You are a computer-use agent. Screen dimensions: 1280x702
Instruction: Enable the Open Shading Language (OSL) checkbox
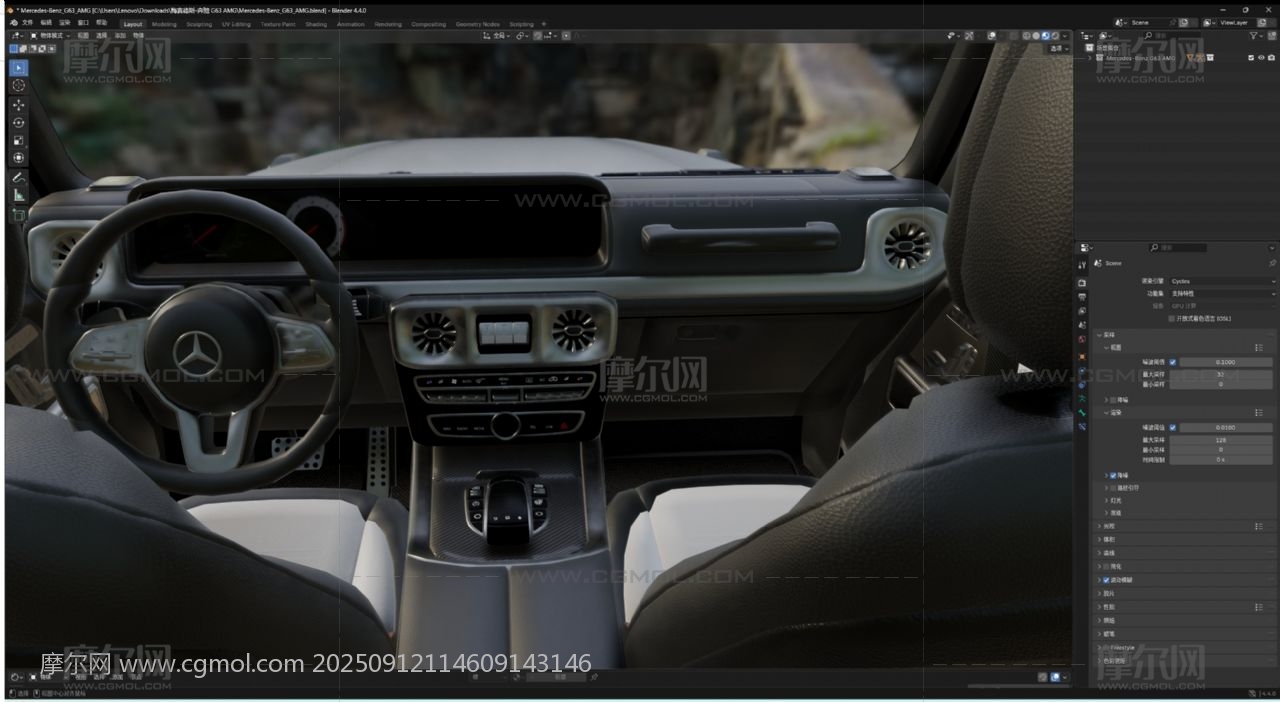pos(1172,319)
